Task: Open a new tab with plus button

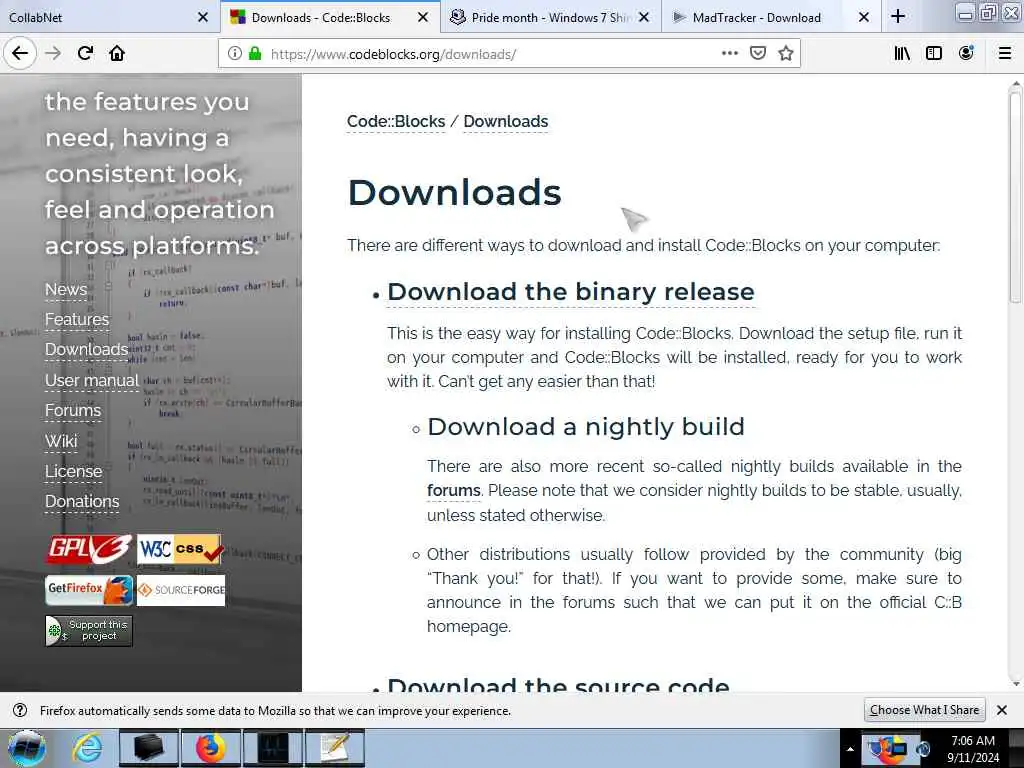Action: (x=898, y=16)
